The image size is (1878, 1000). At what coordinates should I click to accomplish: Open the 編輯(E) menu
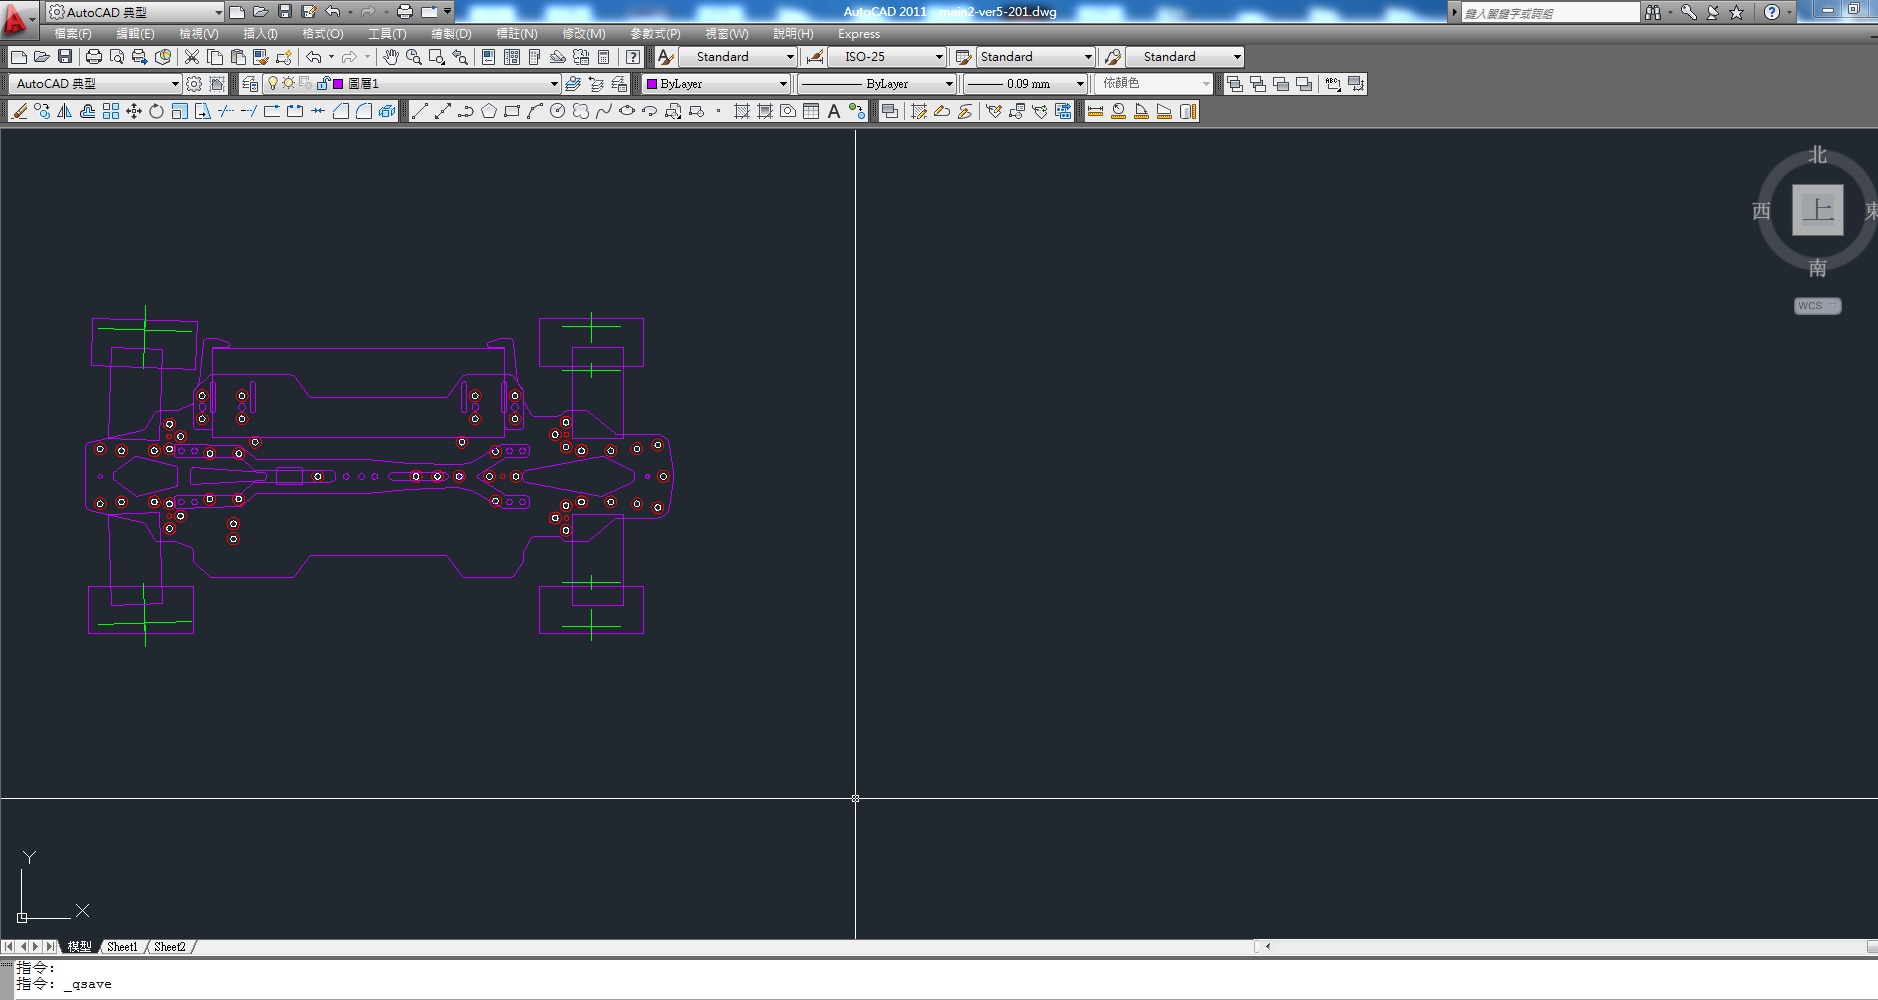click(x=135, y=34)
